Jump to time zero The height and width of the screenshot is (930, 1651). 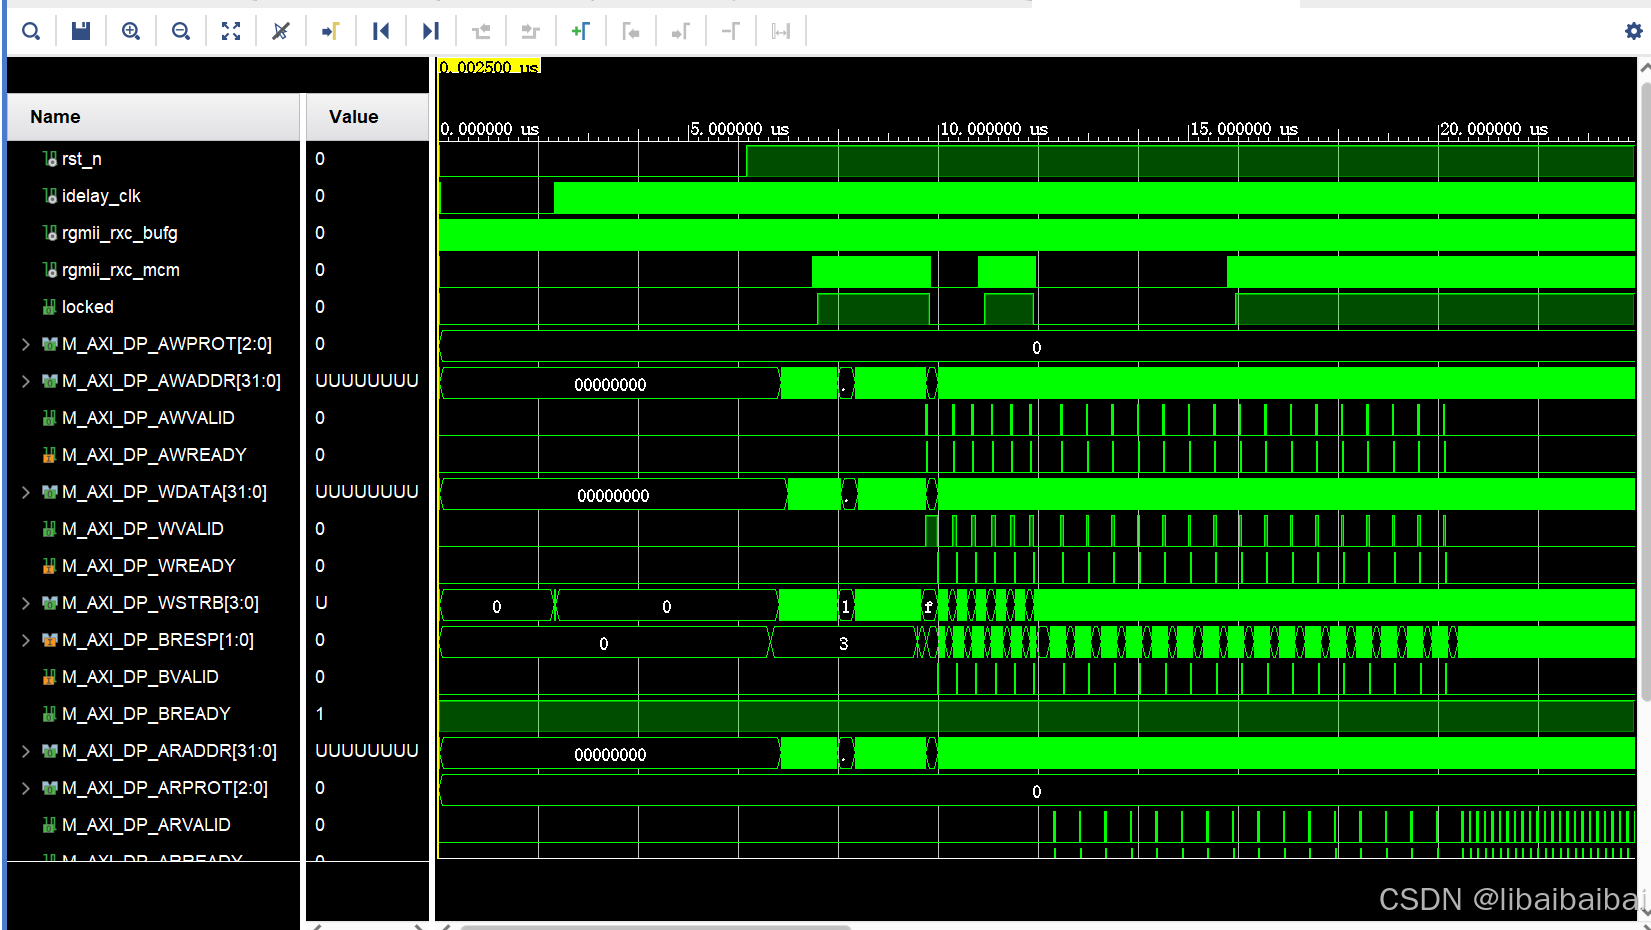[381, 31]
